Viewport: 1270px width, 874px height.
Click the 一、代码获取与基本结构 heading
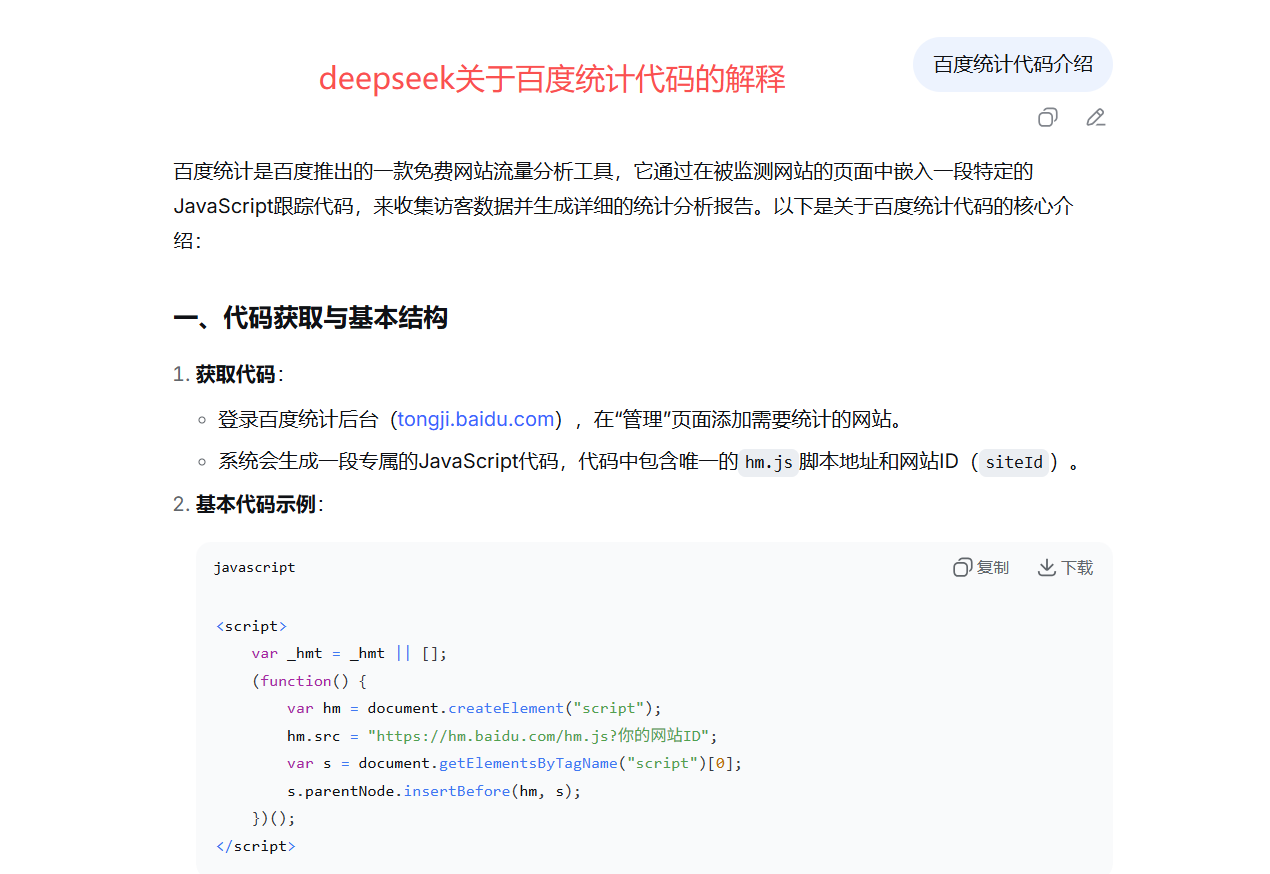pyautogui.click(x=310, y=318)
